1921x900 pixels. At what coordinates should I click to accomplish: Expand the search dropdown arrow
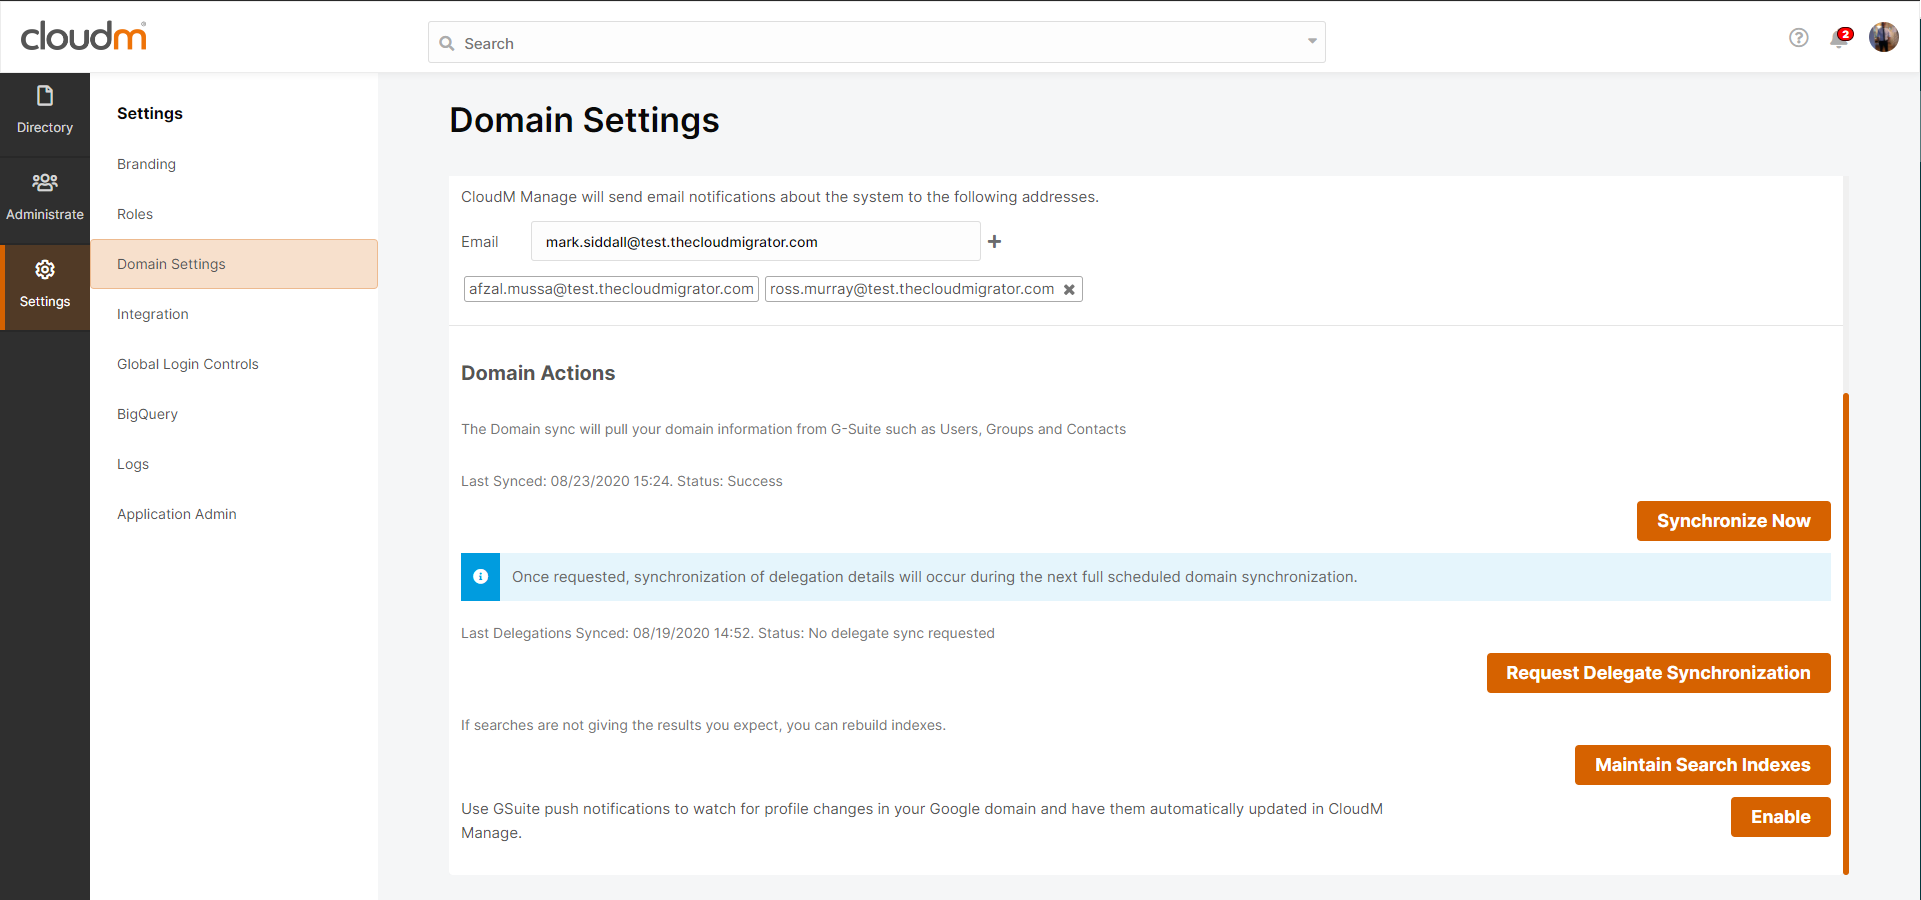1312,41
